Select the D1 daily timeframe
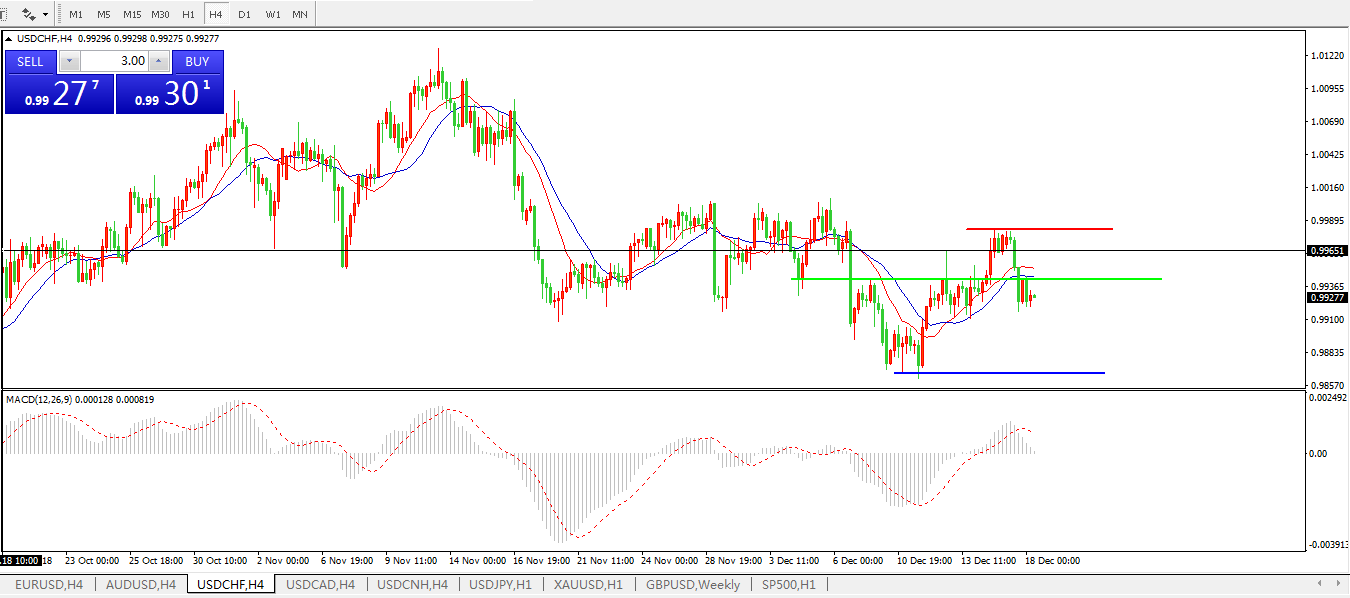 click(x=244, y=15)
